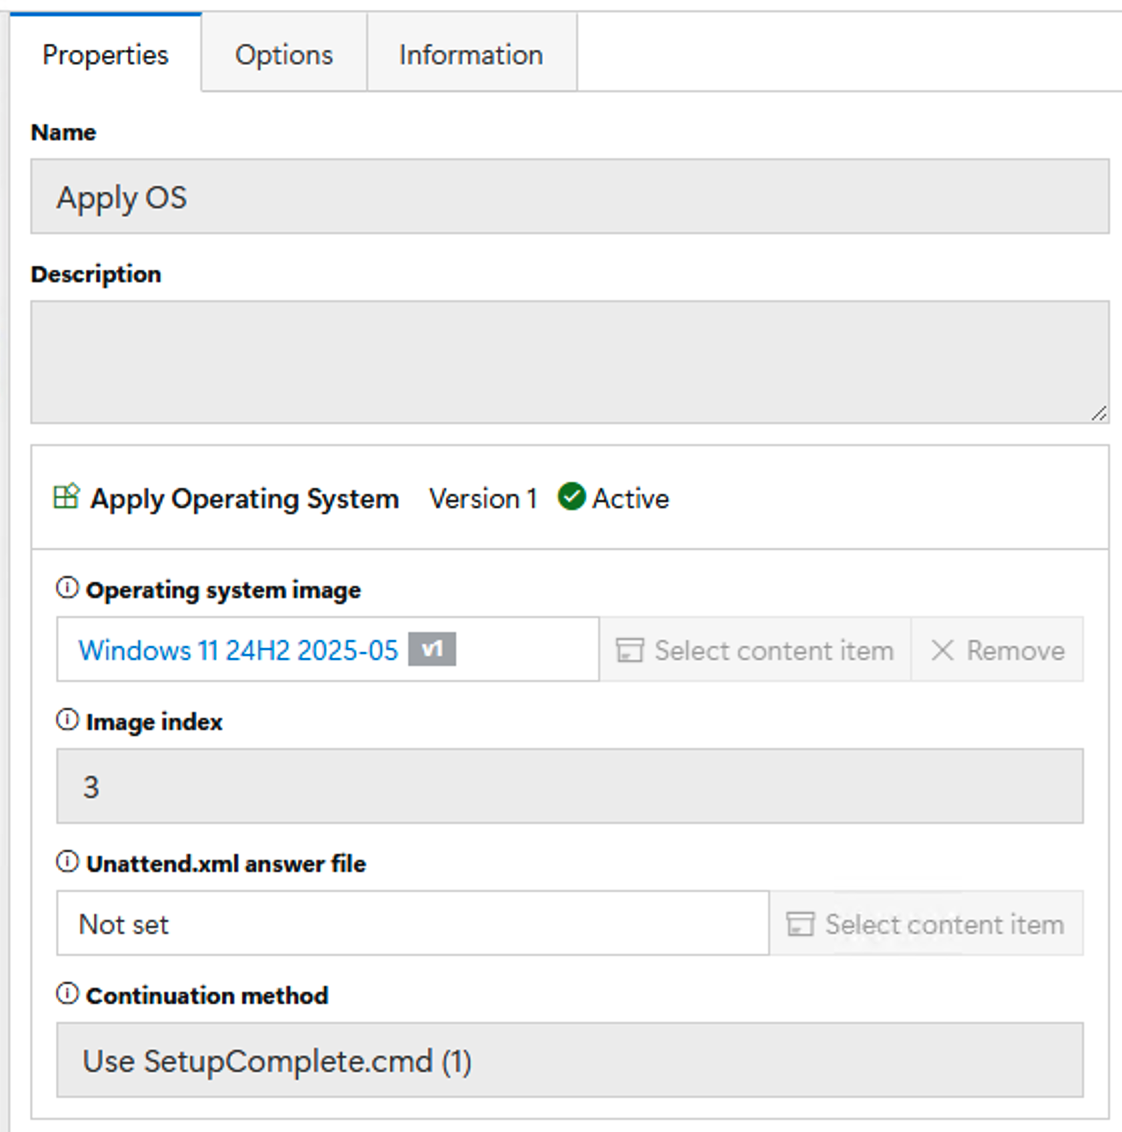Click the Apply Operating System step icon
Viewport: 1122px width, 1132px height.
(66, 497)
